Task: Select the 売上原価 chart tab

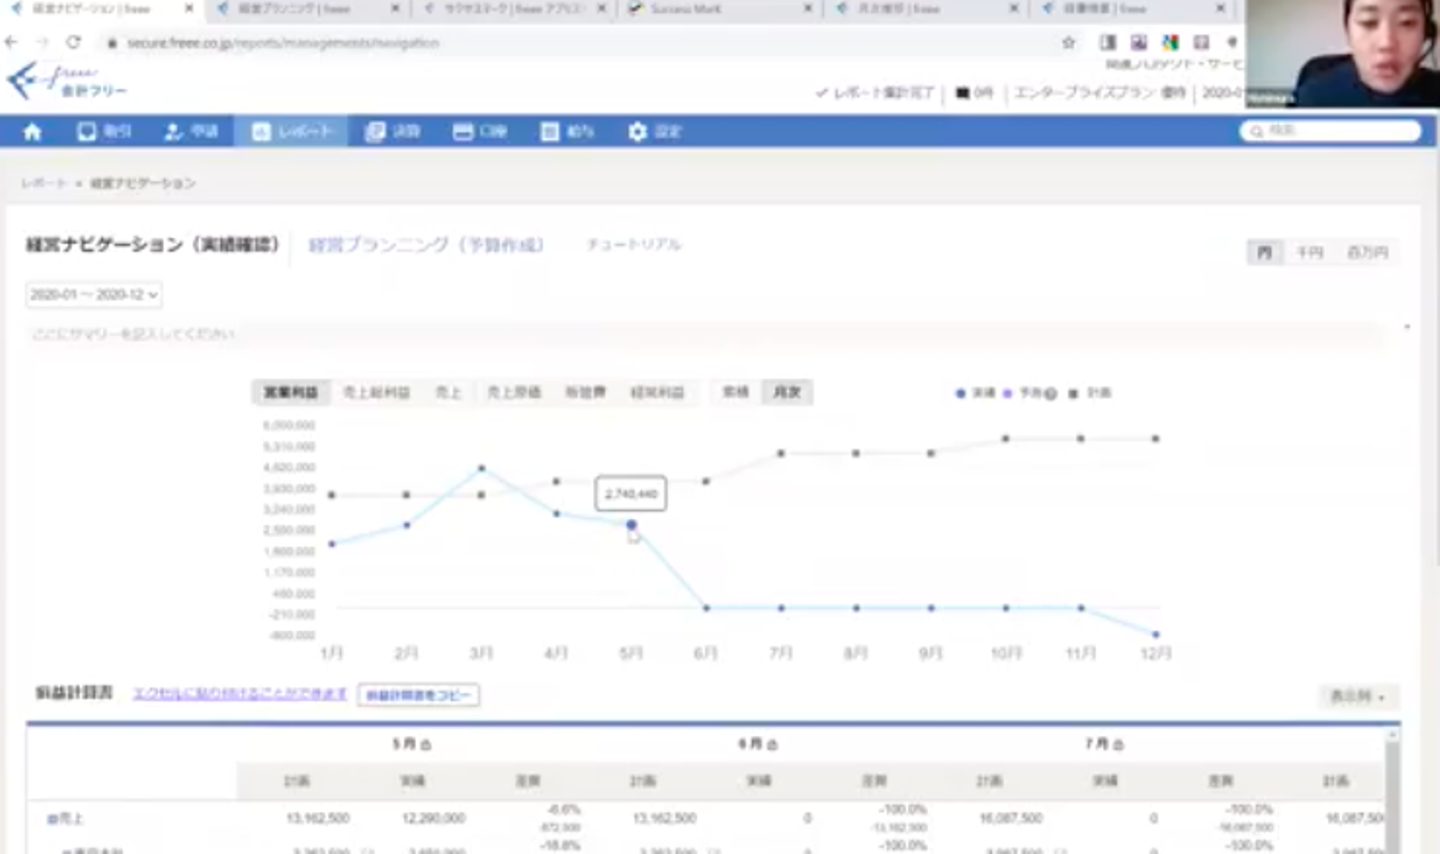Action: pyautogui.click(x=513, y=392)
